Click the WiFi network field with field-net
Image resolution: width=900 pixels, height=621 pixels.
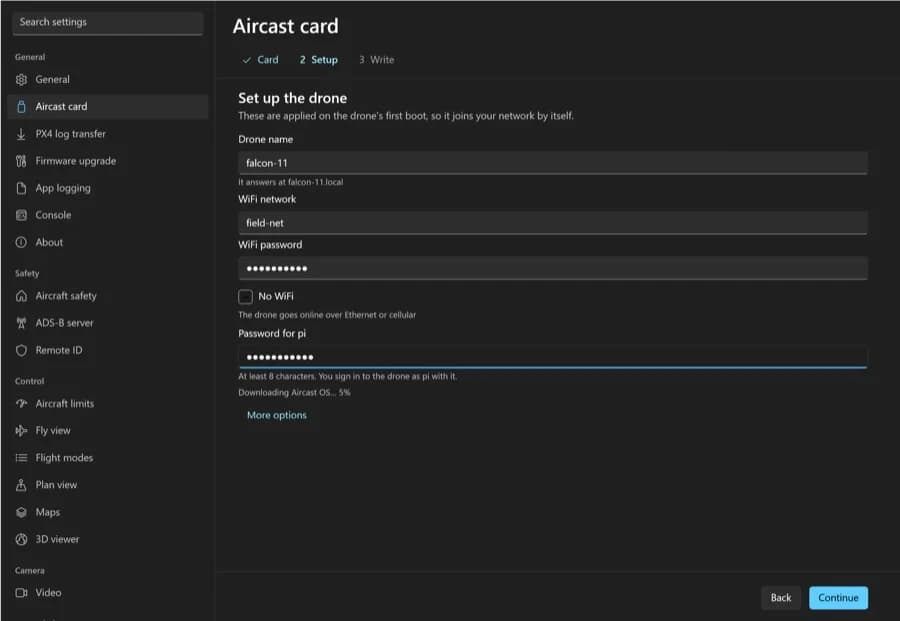pyautogui.click(x=553, y=223)
